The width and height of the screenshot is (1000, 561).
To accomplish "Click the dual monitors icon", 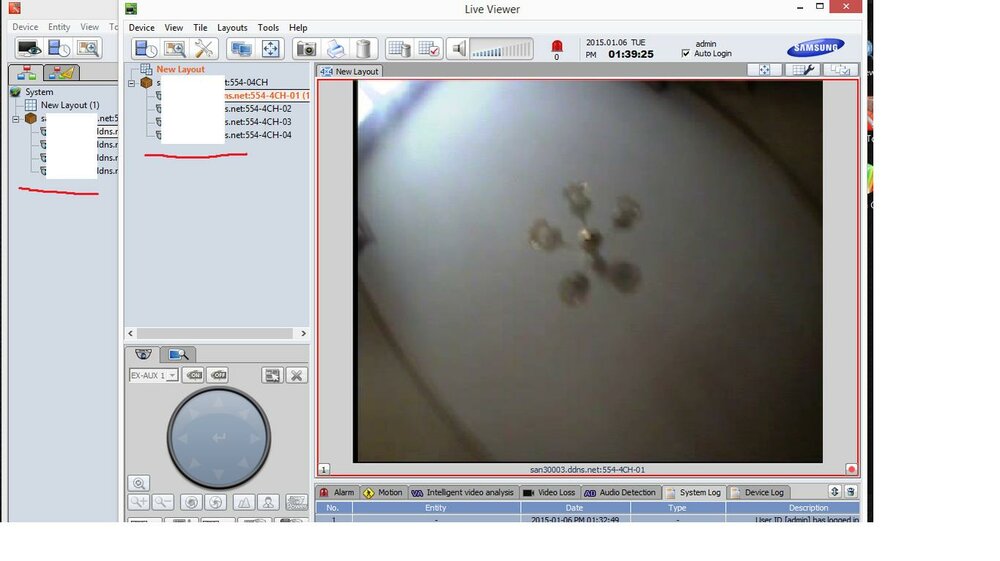I will pyautogui.click(x=241, y=48).
